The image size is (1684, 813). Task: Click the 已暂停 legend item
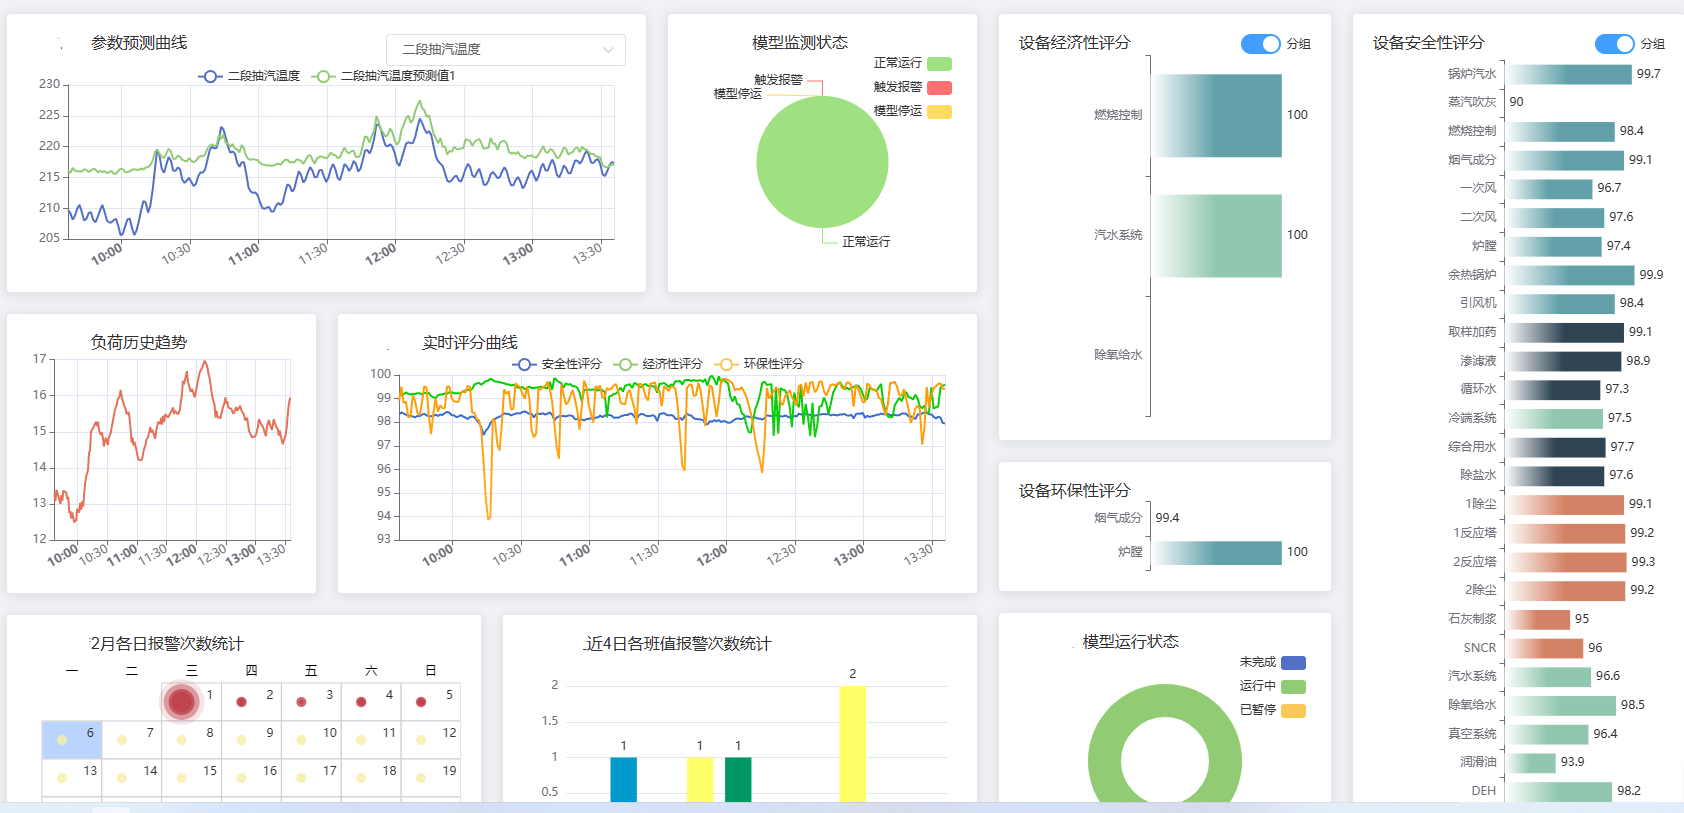pyautogui.click(x=1292, y=711)
